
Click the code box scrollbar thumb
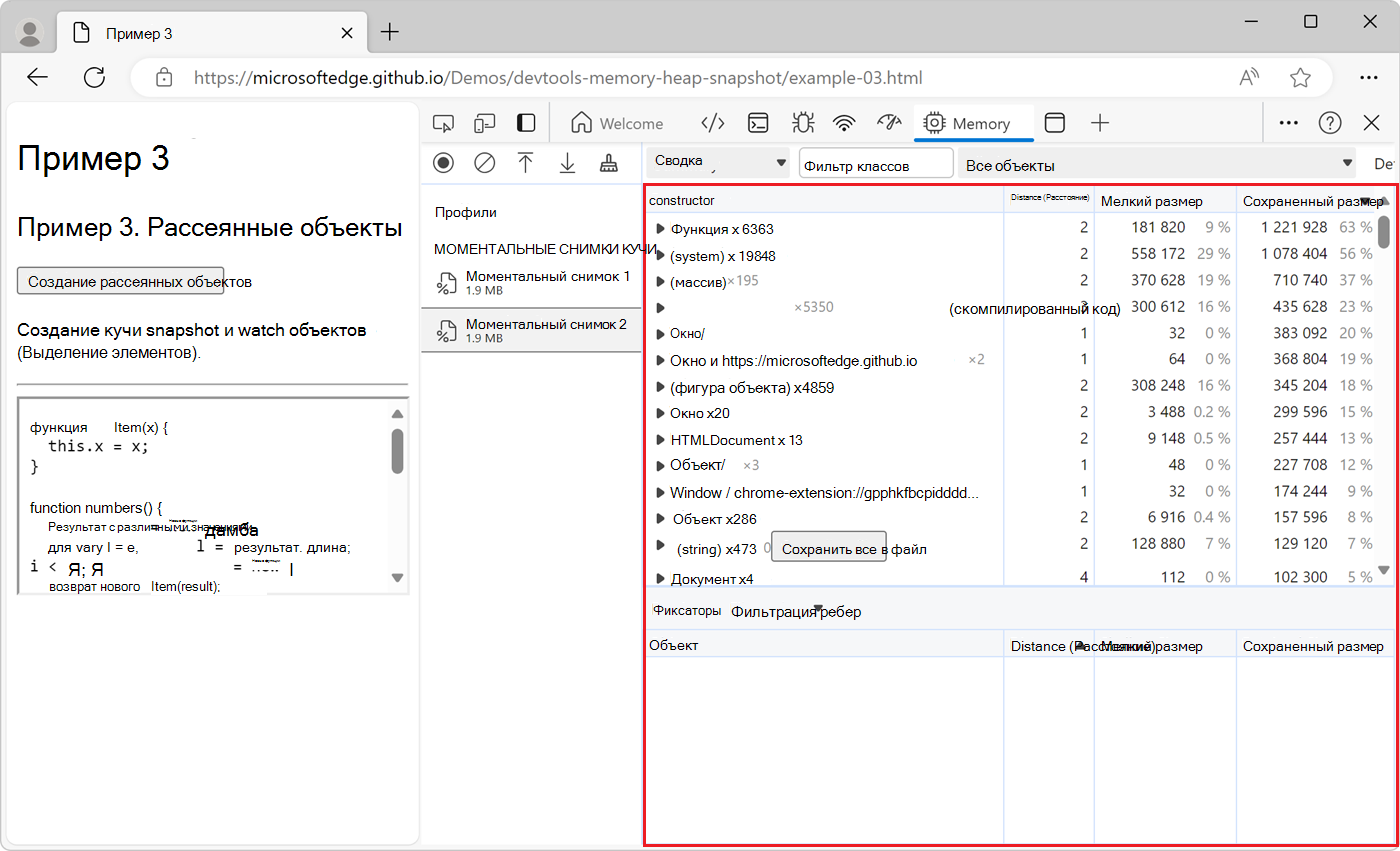coord(397,451)
